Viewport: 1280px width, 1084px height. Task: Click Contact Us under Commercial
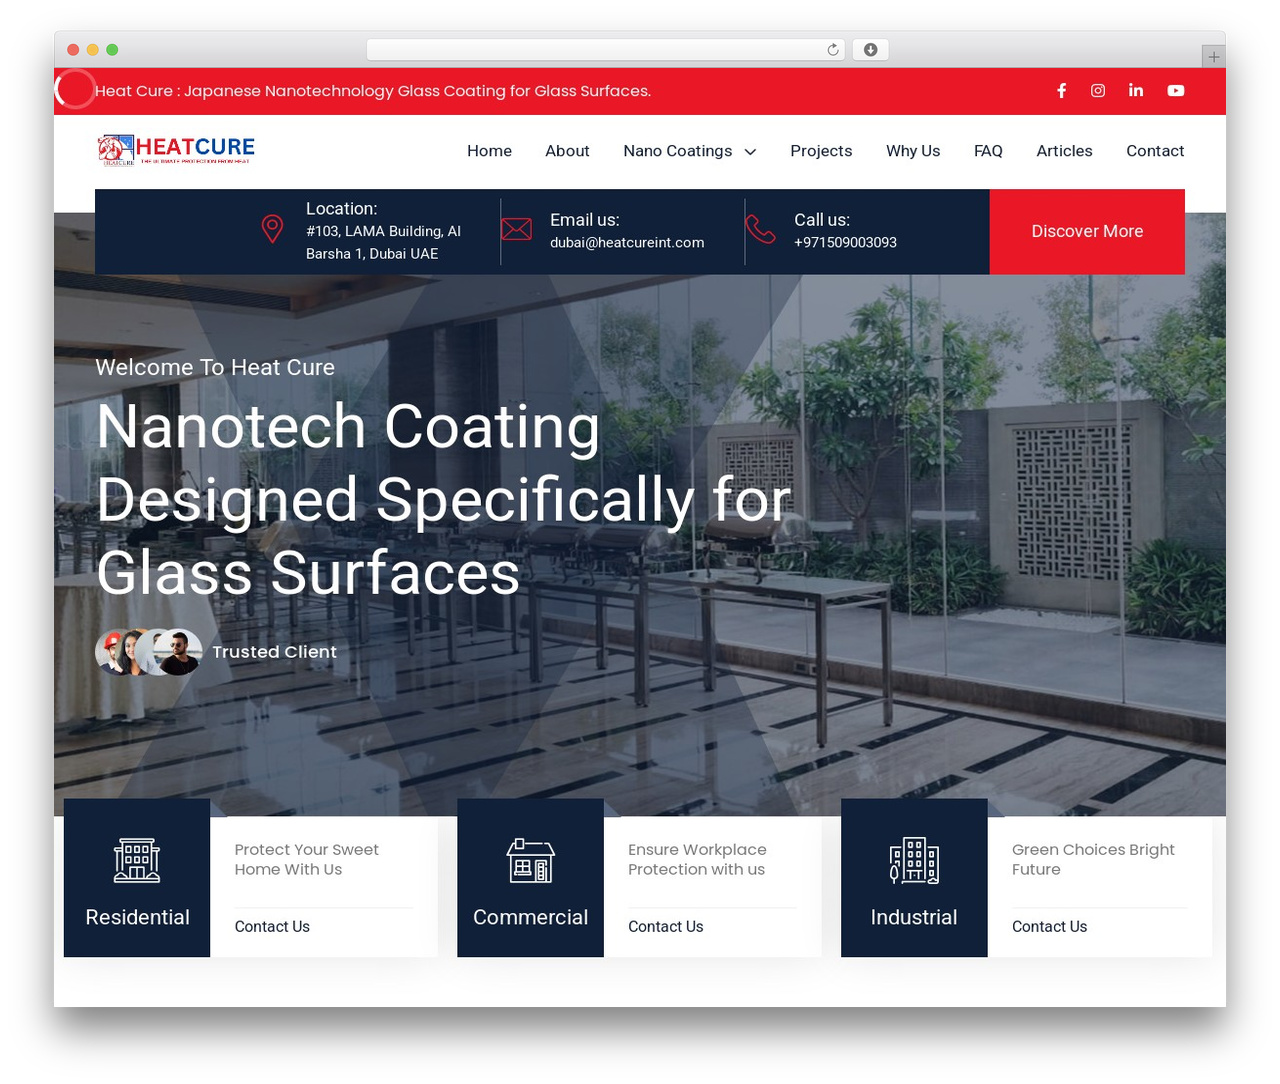[x=665, y=927]
